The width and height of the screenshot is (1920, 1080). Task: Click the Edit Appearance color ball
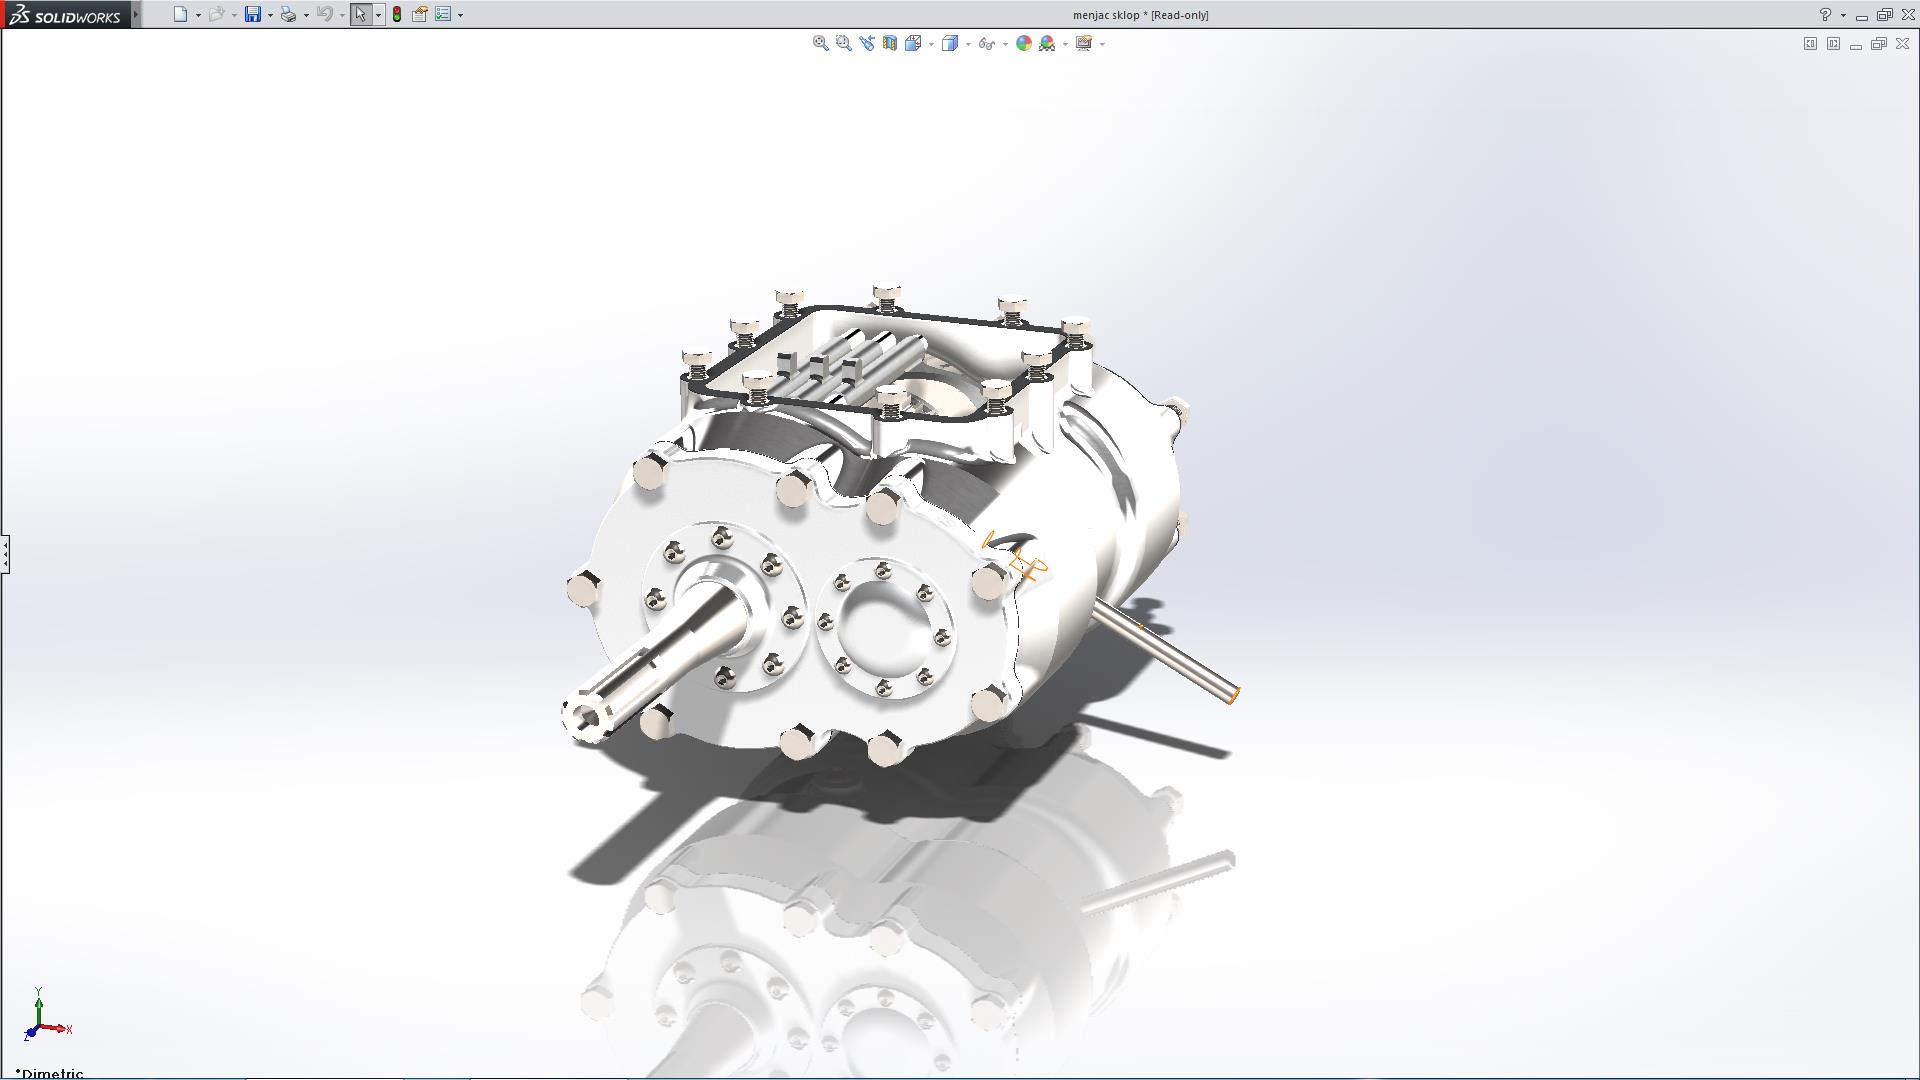point(1023,43)
